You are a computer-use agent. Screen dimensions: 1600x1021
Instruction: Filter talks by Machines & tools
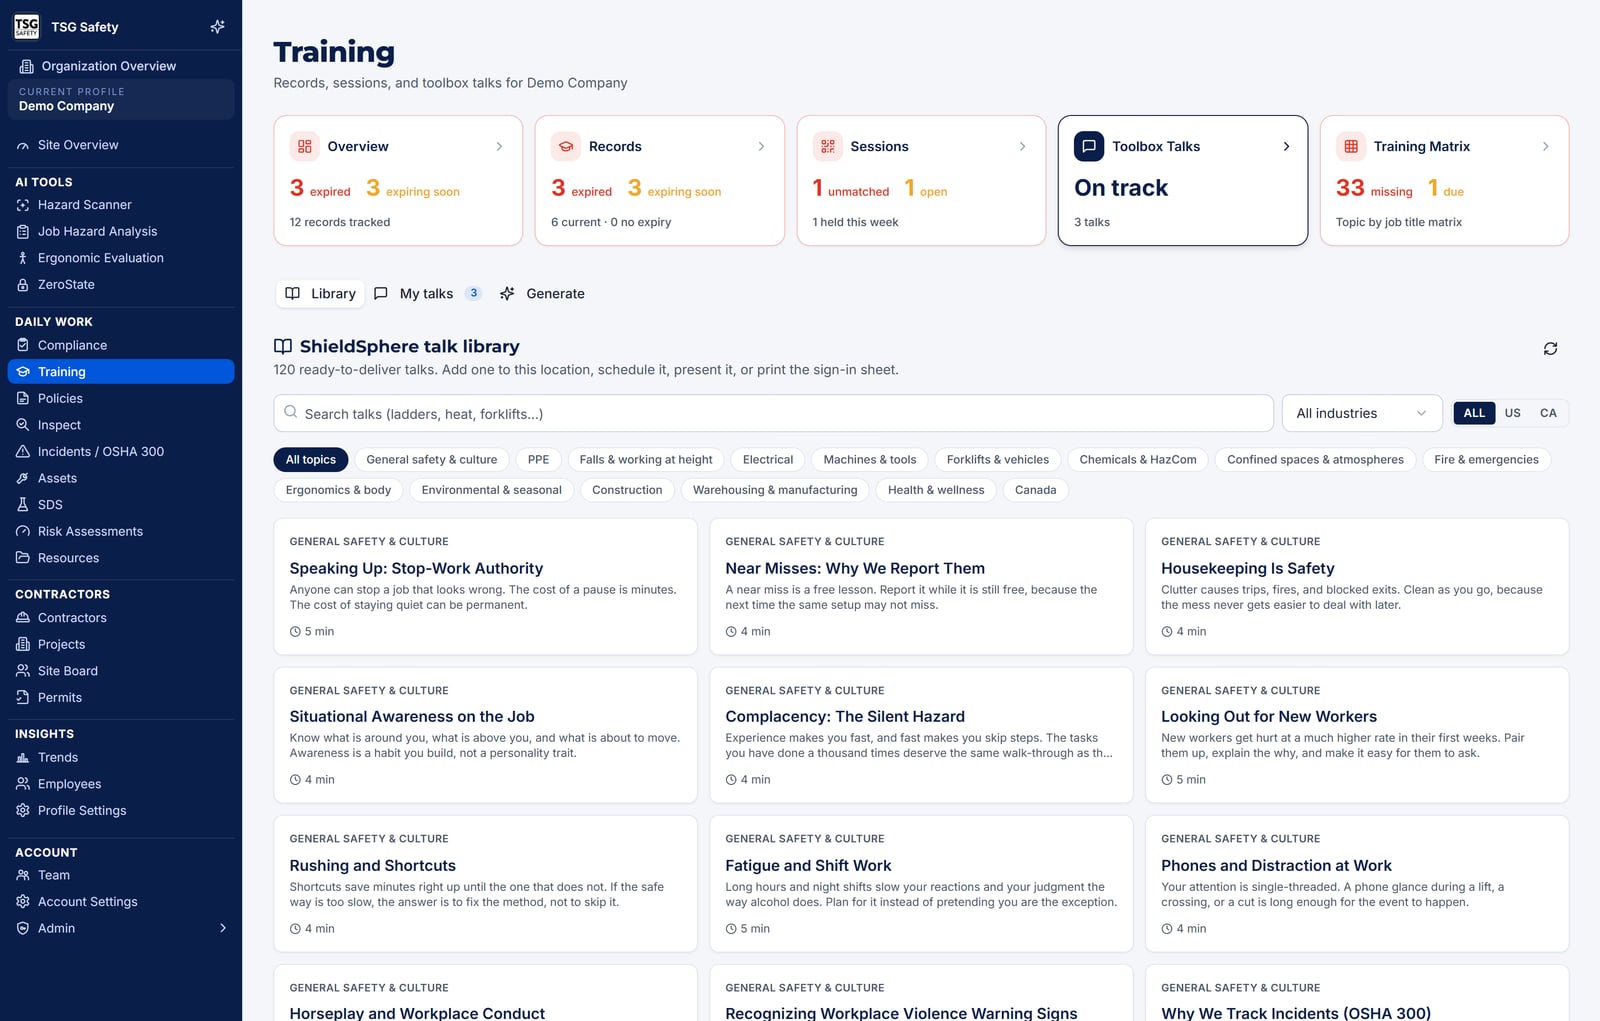click(x=870, y=460)
